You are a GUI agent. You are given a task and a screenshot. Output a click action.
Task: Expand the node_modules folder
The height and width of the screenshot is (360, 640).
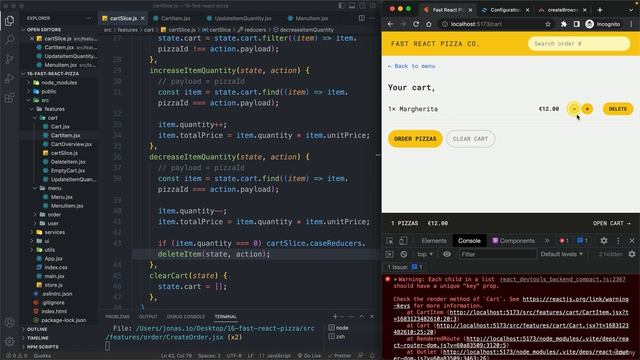pyautogui.click(x=59, y=82)
